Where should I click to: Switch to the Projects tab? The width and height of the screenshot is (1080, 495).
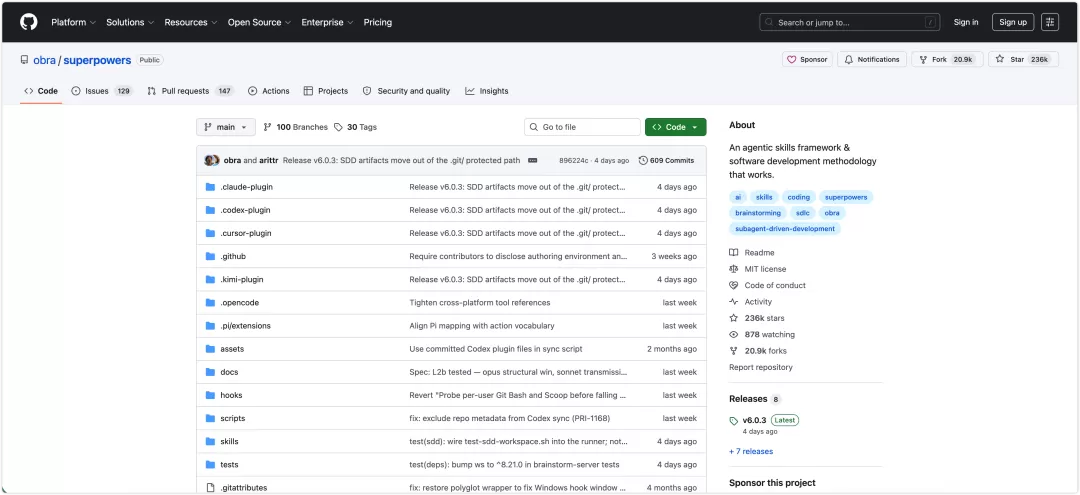coord(326,91)
